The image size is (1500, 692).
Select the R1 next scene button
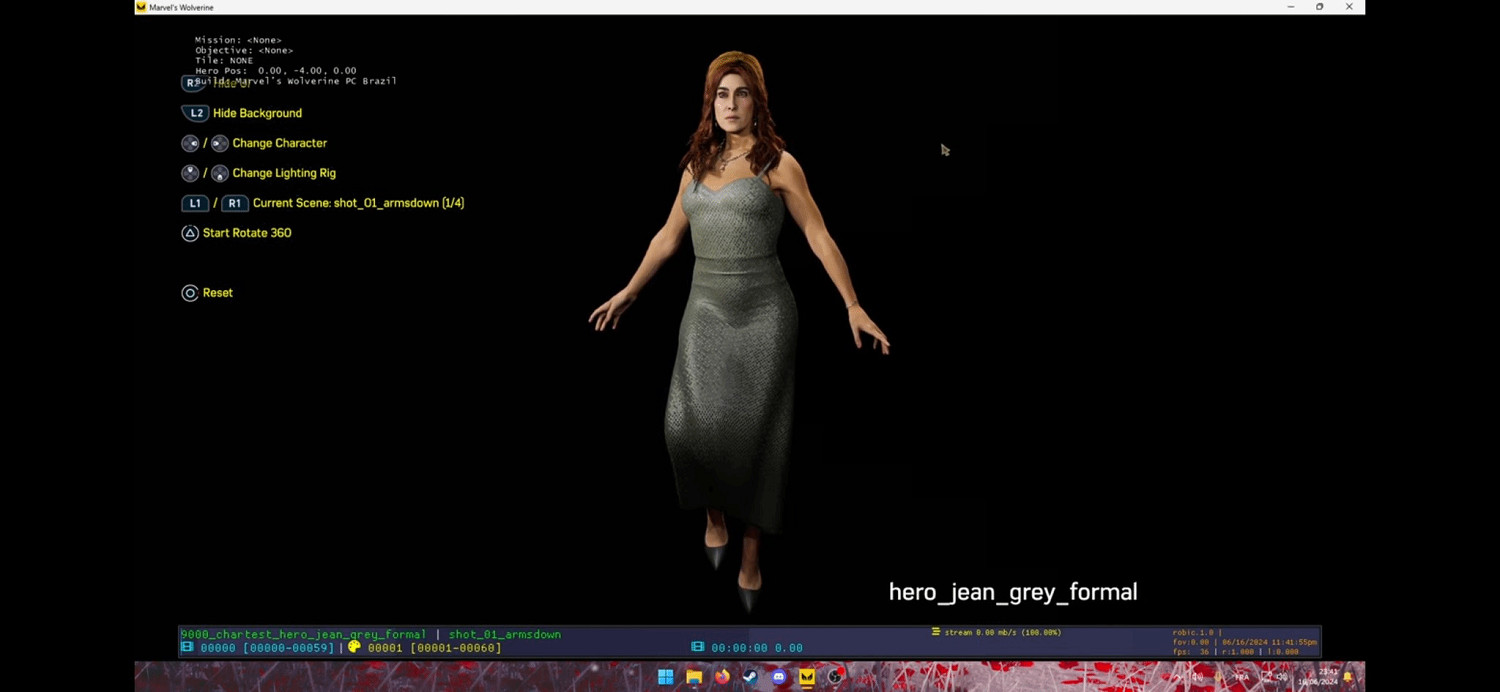tap(234, 203)
